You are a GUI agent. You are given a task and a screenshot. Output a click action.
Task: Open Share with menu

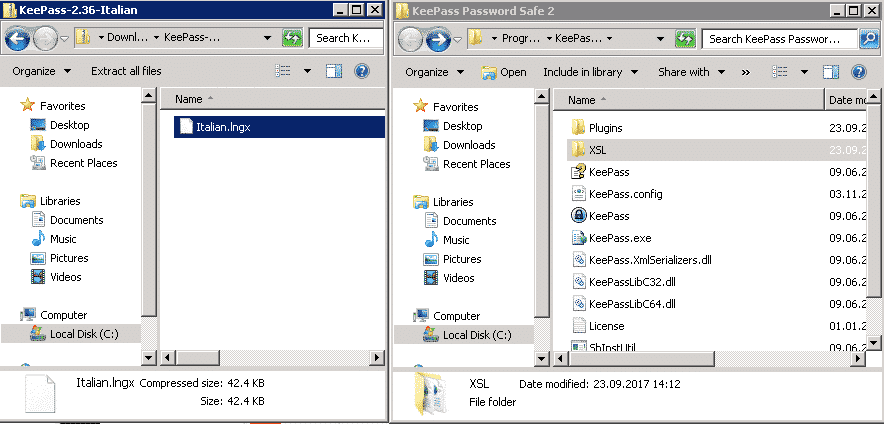tap(691, 72)
